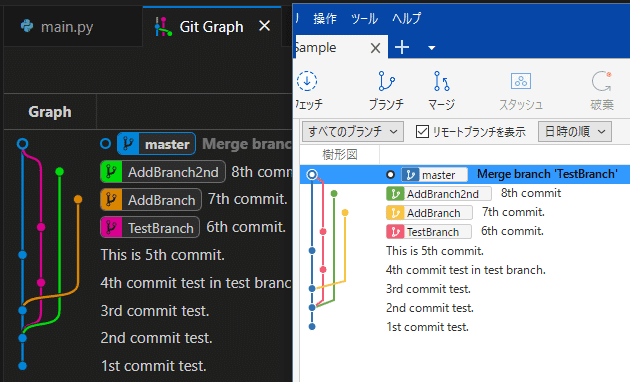Select the 'This is 5th commit.' row in Sourcetree

(464, 251)
